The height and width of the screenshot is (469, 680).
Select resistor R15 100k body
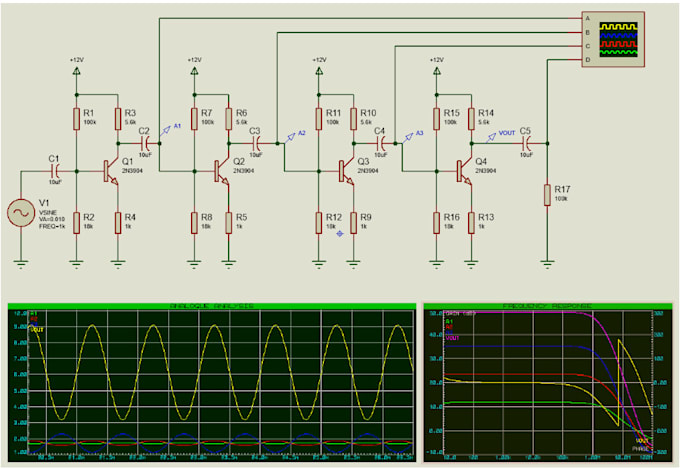coord(437,119)
